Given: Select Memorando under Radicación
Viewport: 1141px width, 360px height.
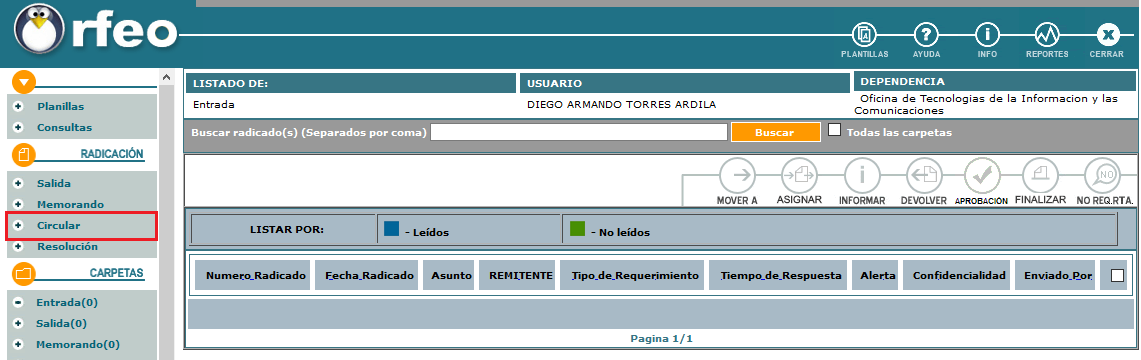Looking at the screenshot, I should (71, 204).
